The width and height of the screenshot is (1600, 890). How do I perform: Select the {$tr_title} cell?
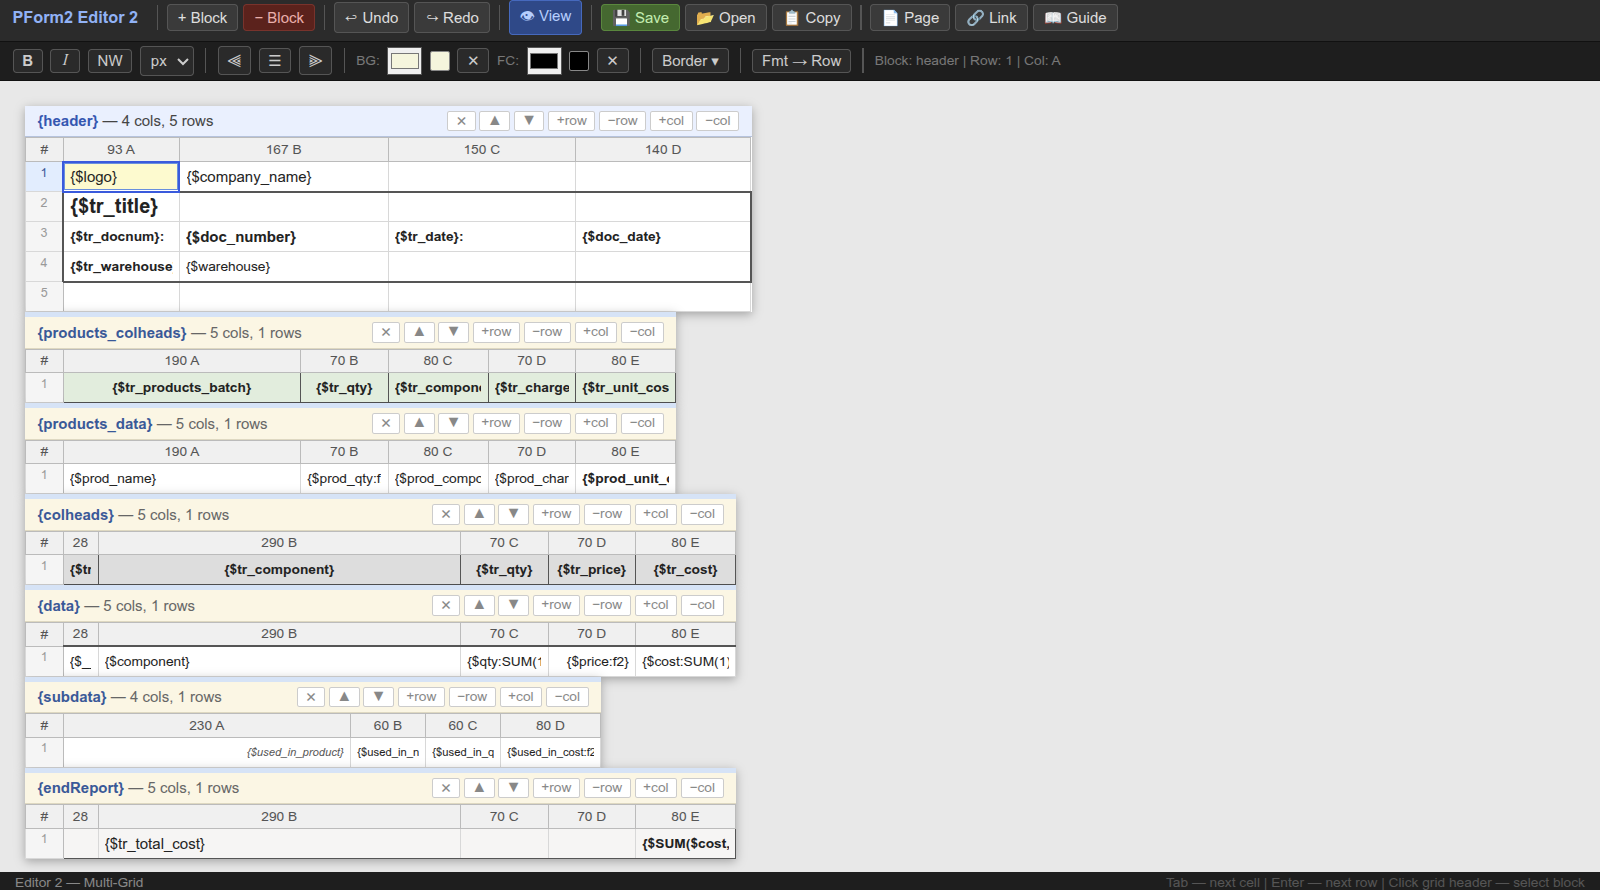pos(121,207)
